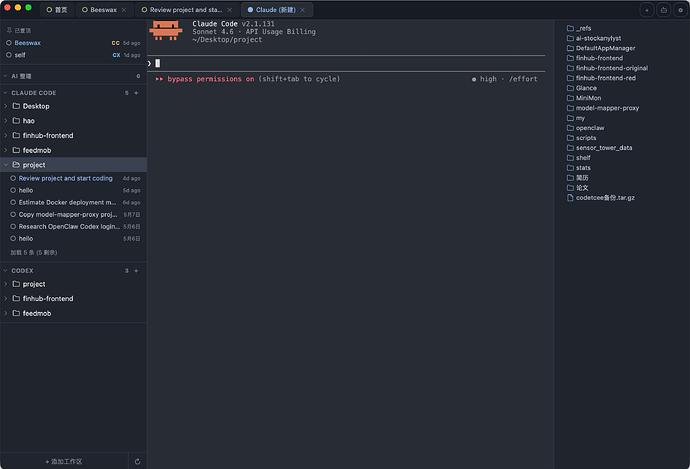
Task: Open the model-mapper-proxy folder
Action: tap(603, 108)
